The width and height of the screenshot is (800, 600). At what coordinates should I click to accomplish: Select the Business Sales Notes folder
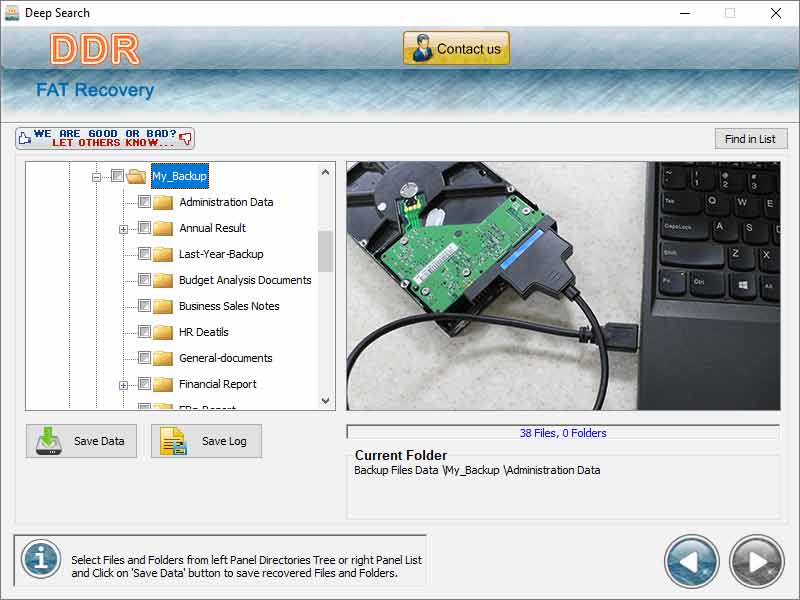click(229, 306)
